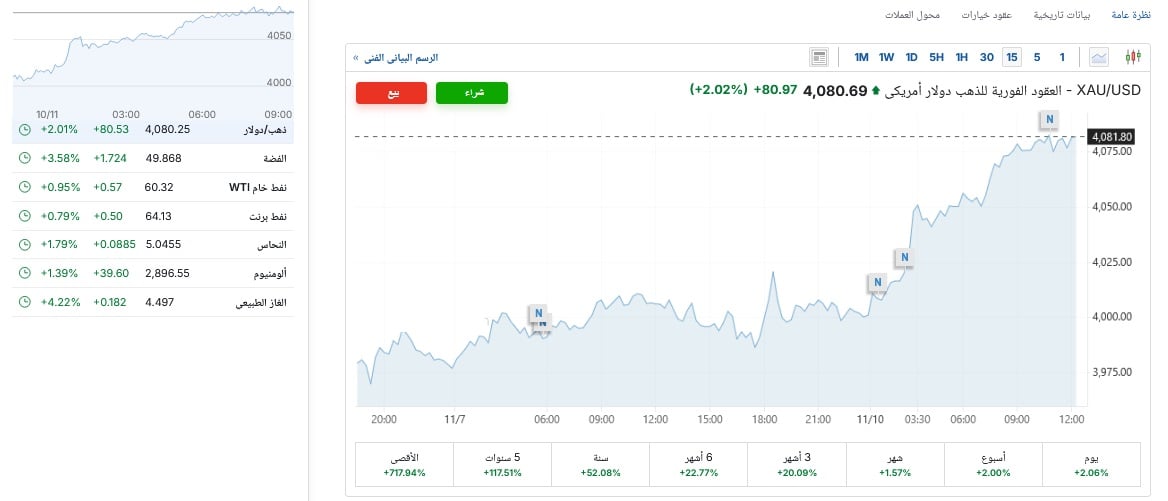Screen dimensions: 1168x501
Task: Click the clock icon beside aluminium row
Action: tap(25, 273)
